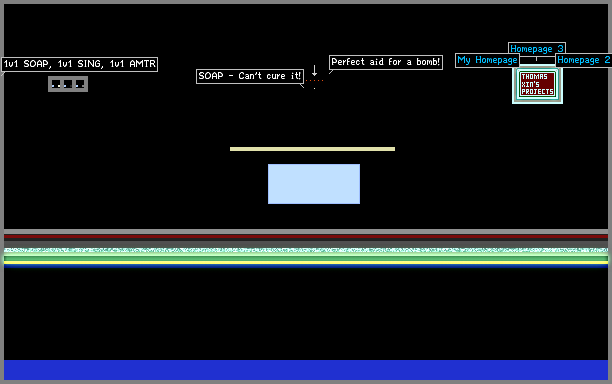Open the My Homepage link sign
612x384 pixels.
tap(487, 60)
